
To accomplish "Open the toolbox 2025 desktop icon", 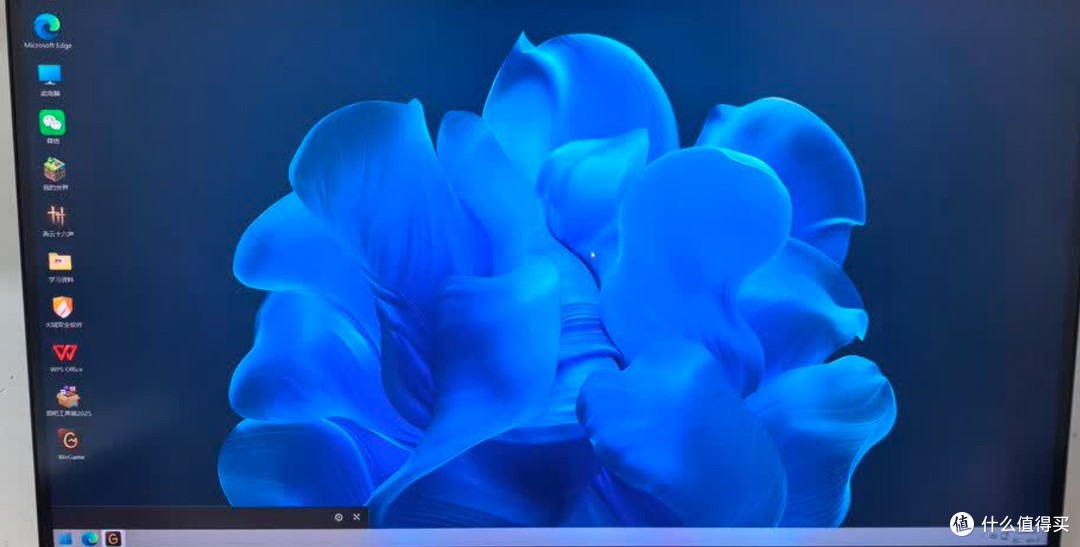I will pyautogui.click(x=68, y=397).
